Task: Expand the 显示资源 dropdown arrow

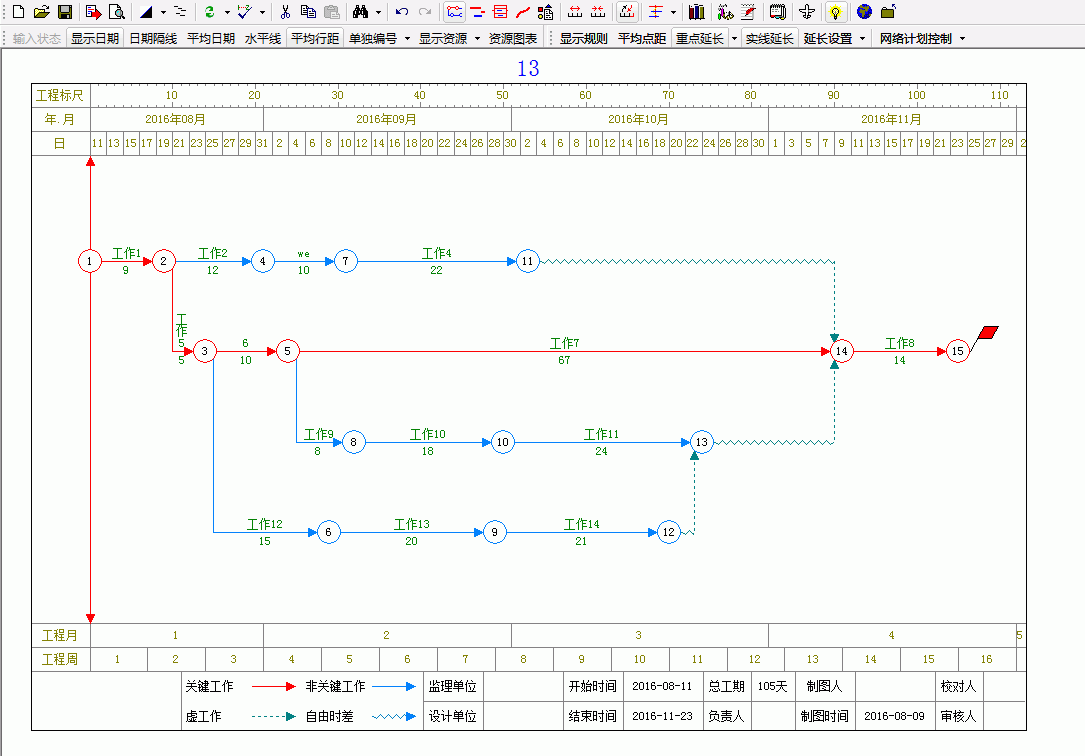Action: 477,39
